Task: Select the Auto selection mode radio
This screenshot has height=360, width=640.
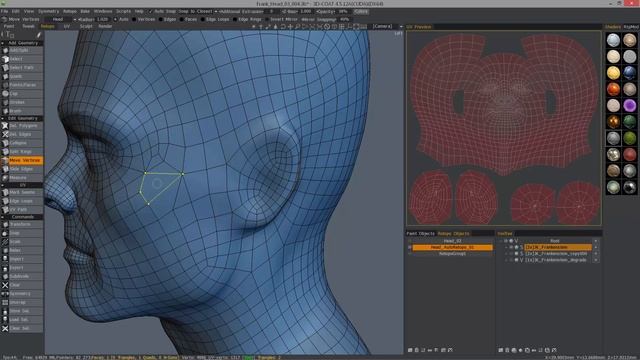Action: (116, 19)
